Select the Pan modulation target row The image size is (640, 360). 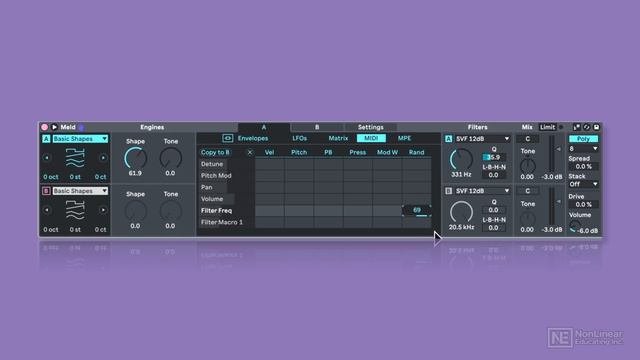point(207,187)
